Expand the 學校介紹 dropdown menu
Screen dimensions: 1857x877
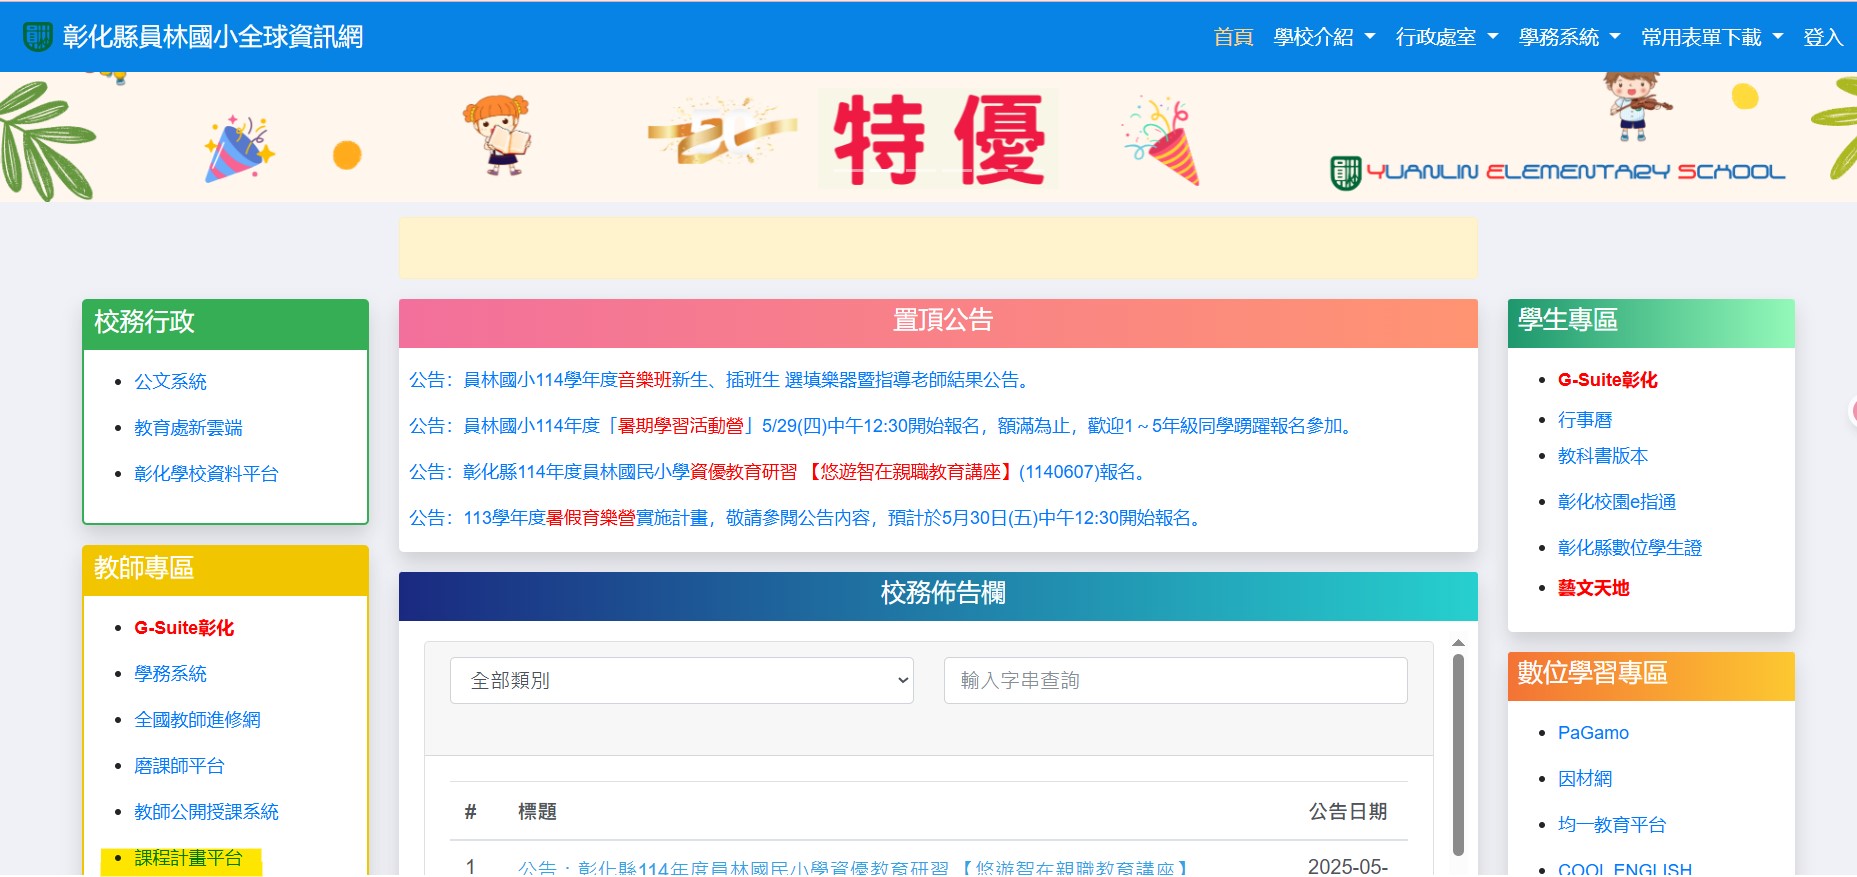click(1323, 38)
